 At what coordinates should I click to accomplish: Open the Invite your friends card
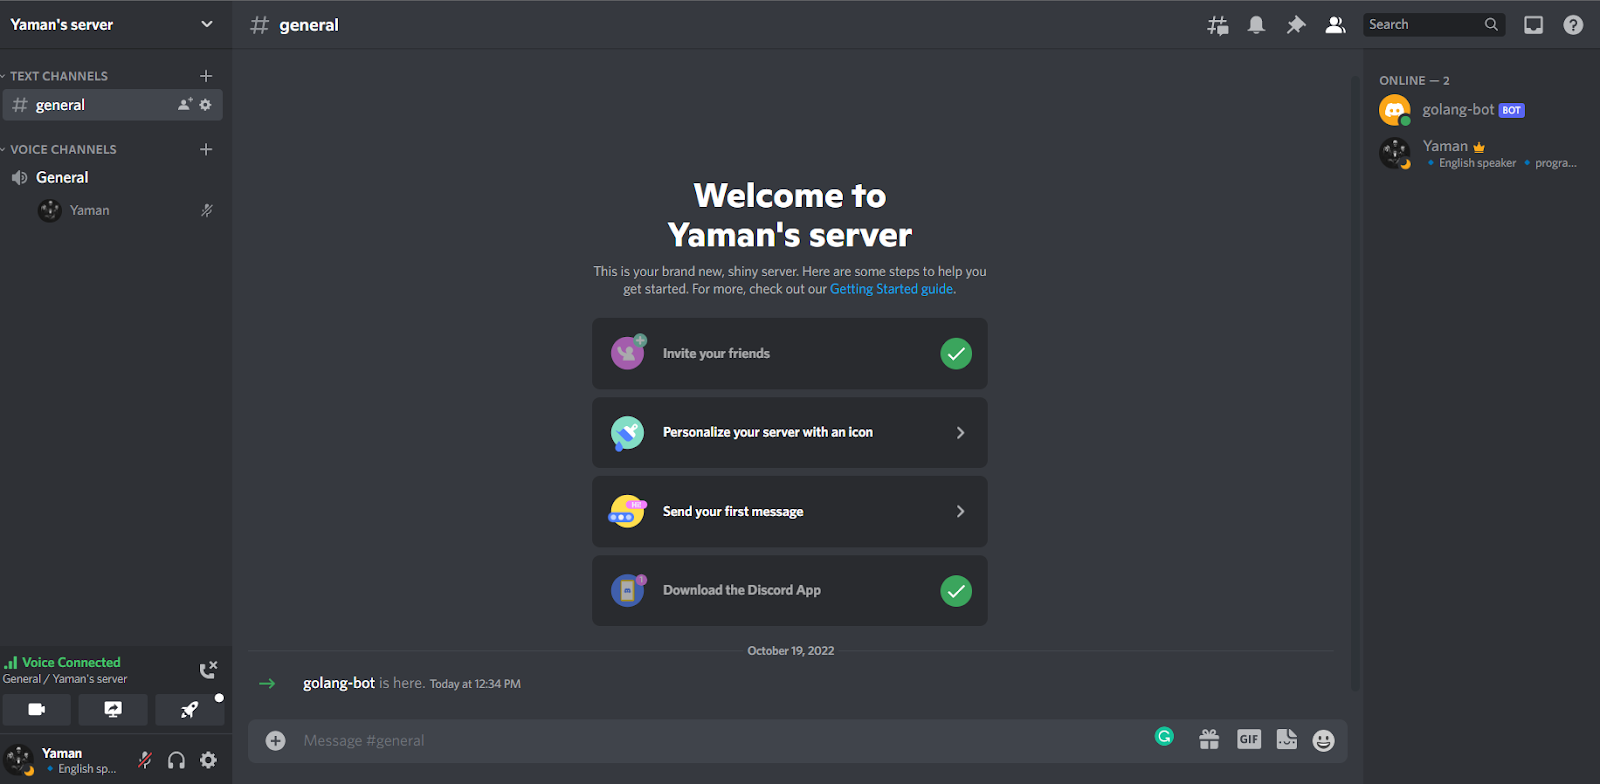[x=790, y=353]
